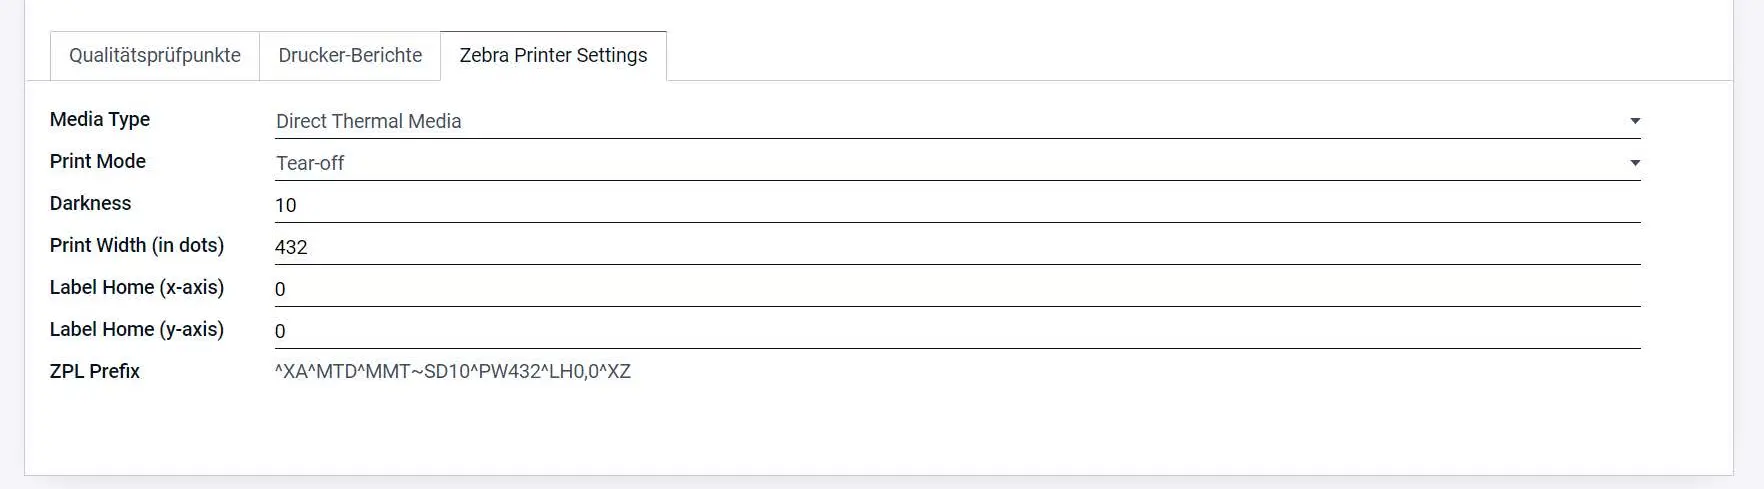
Task: Click the Direct Thermal Media selection
Action: (368, 121)
